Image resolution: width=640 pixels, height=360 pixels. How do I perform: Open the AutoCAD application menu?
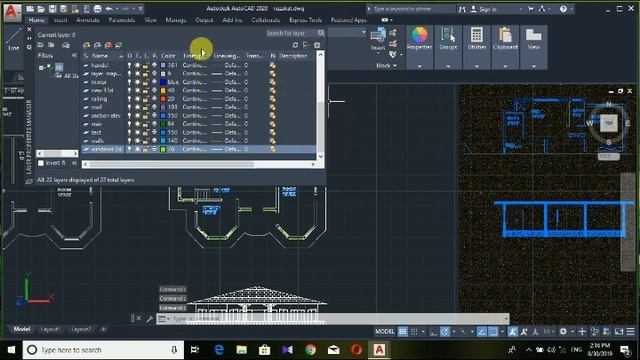coord(12,12)
